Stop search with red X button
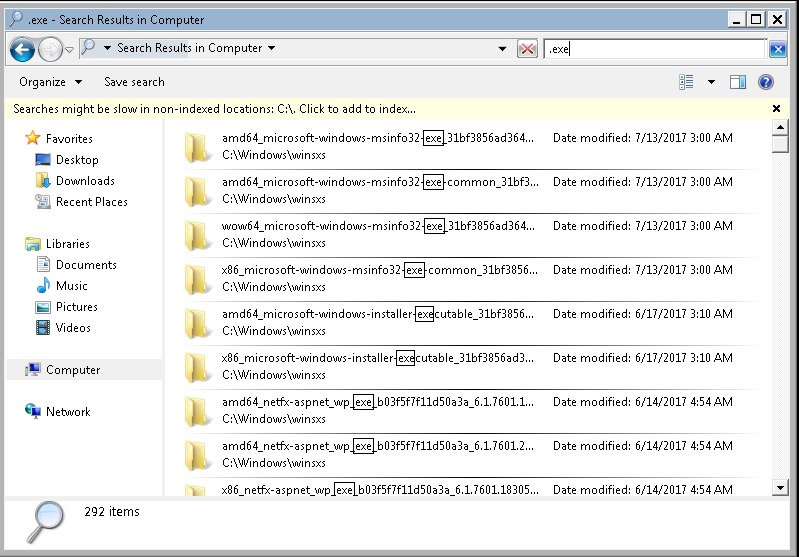The height and width of the screenshot is (557, 799). (527, 49)
